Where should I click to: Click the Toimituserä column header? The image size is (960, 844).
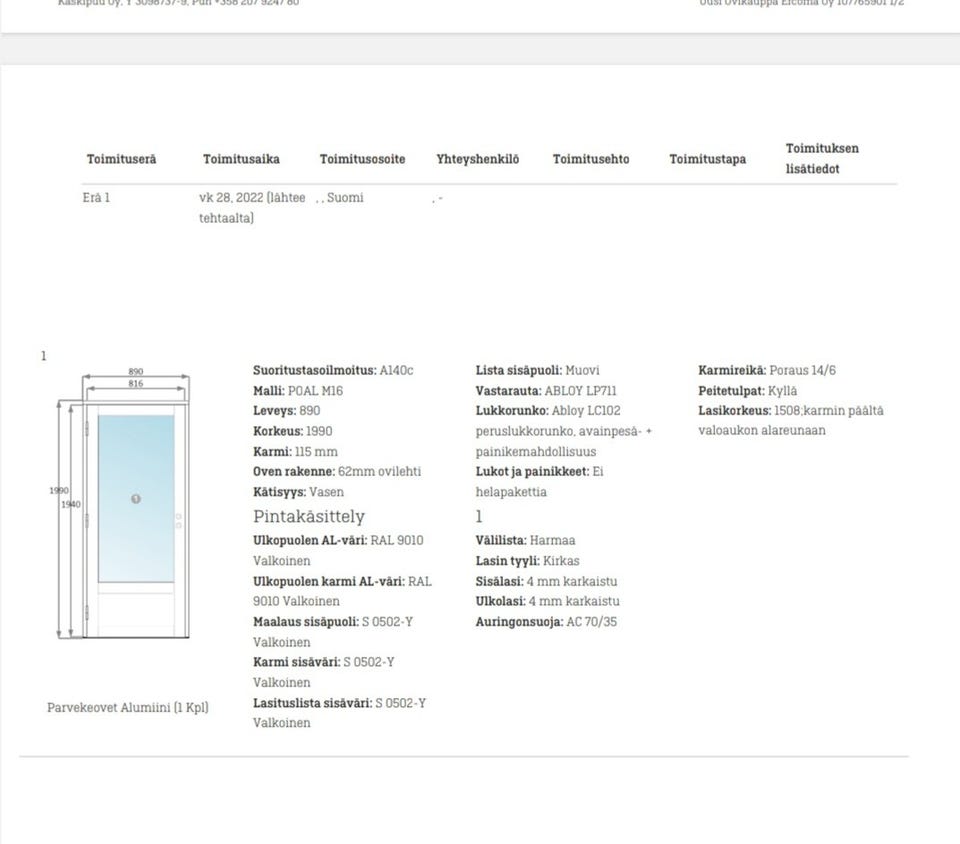[x=121, y=159]
